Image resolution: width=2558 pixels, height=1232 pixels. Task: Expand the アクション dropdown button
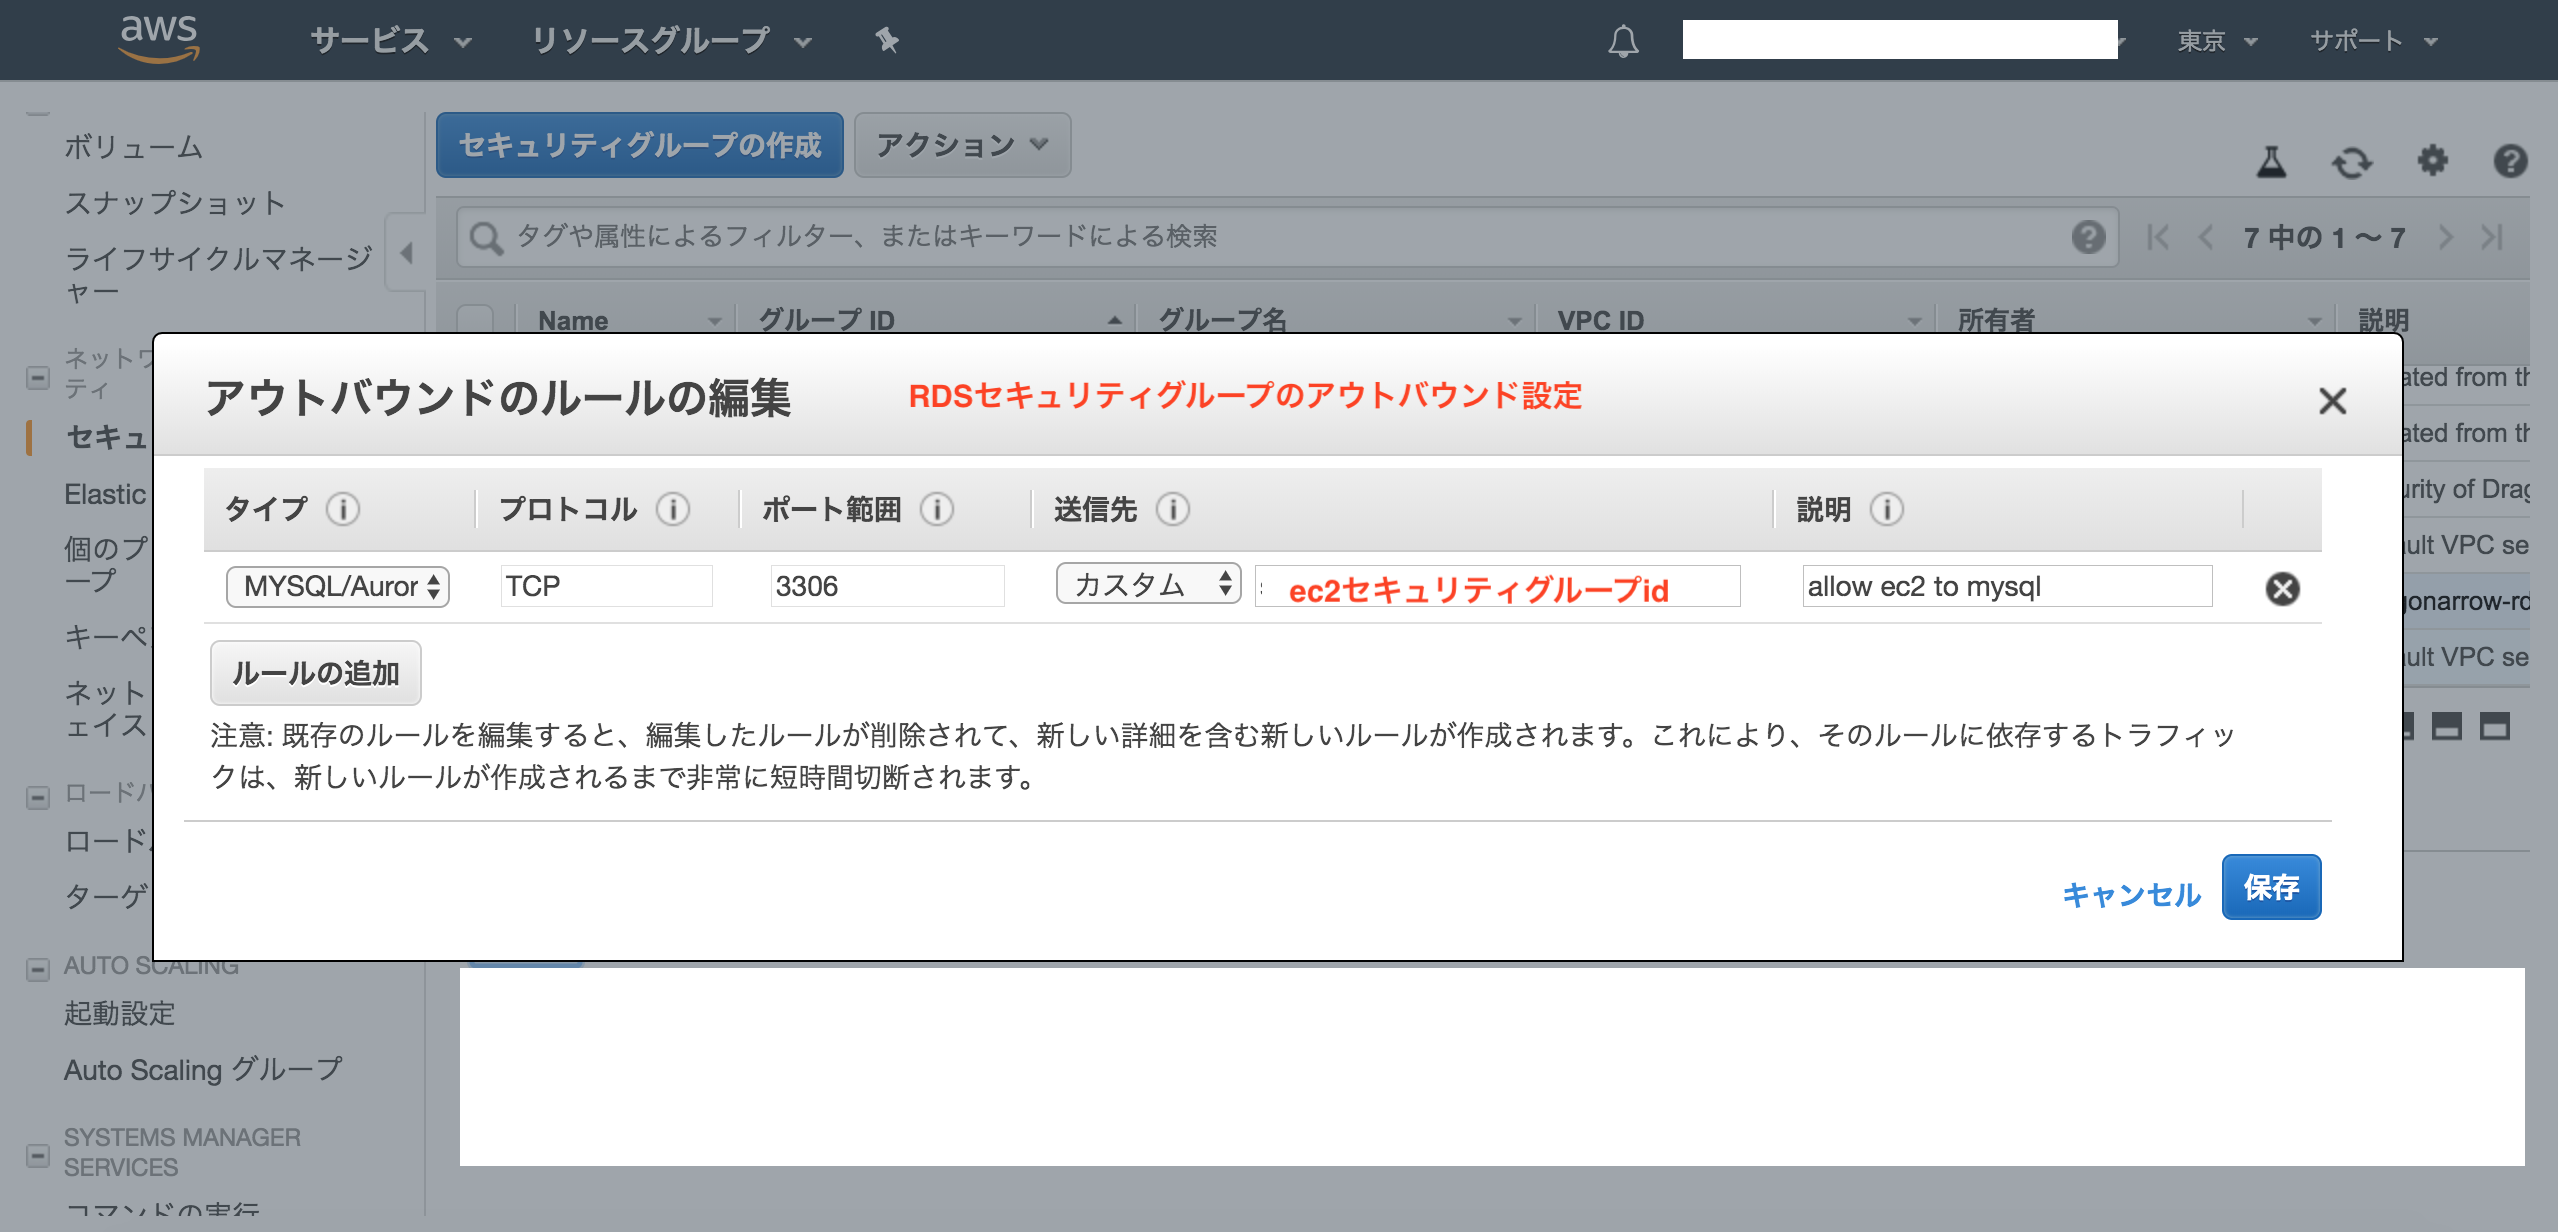coord(962,145)
